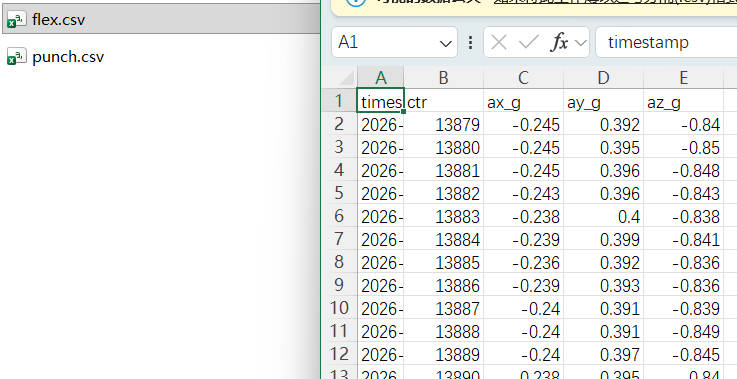Click the flex.csv Excel file icon
The height and width of the screenshot is (379, 737).
tap(17, 20)
